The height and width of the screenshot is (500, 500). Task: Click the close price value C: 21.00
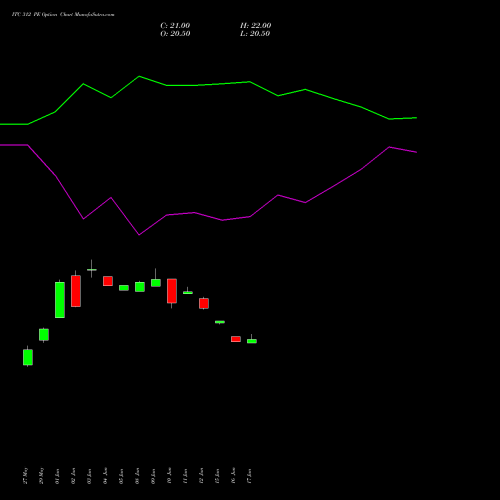pos(175,26)
